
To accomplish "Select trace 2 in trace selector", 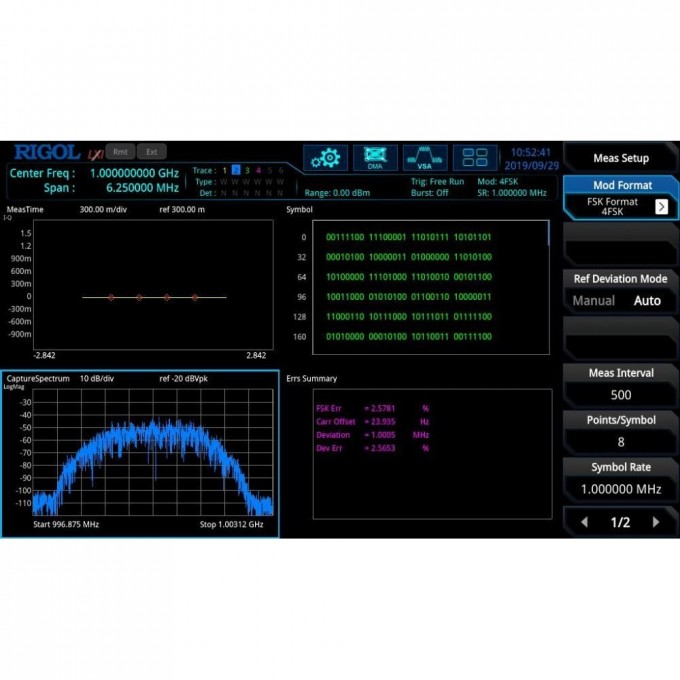I will coord(236,170).
